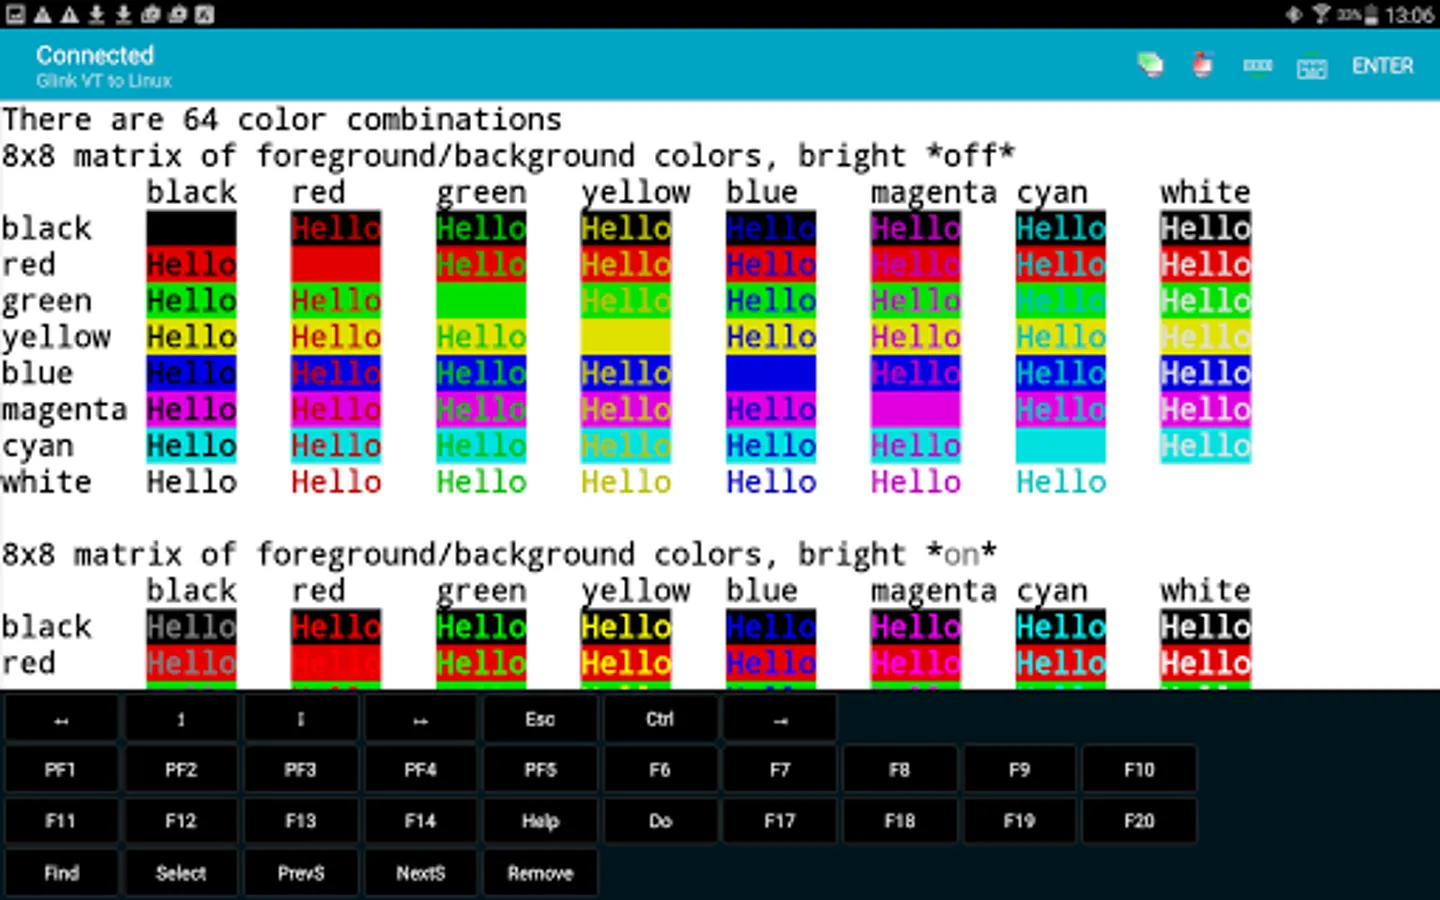Viewport: 1440px width, 900px height.
Task: Tap the red disconnect session icon
Action: click(1203, 66)
